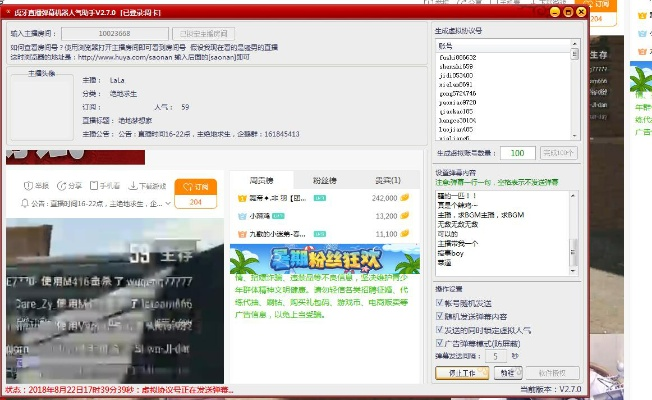Screen dimensions: 652x400
Task: Click the 下载游戏 download icon
Action: (133, 185)
